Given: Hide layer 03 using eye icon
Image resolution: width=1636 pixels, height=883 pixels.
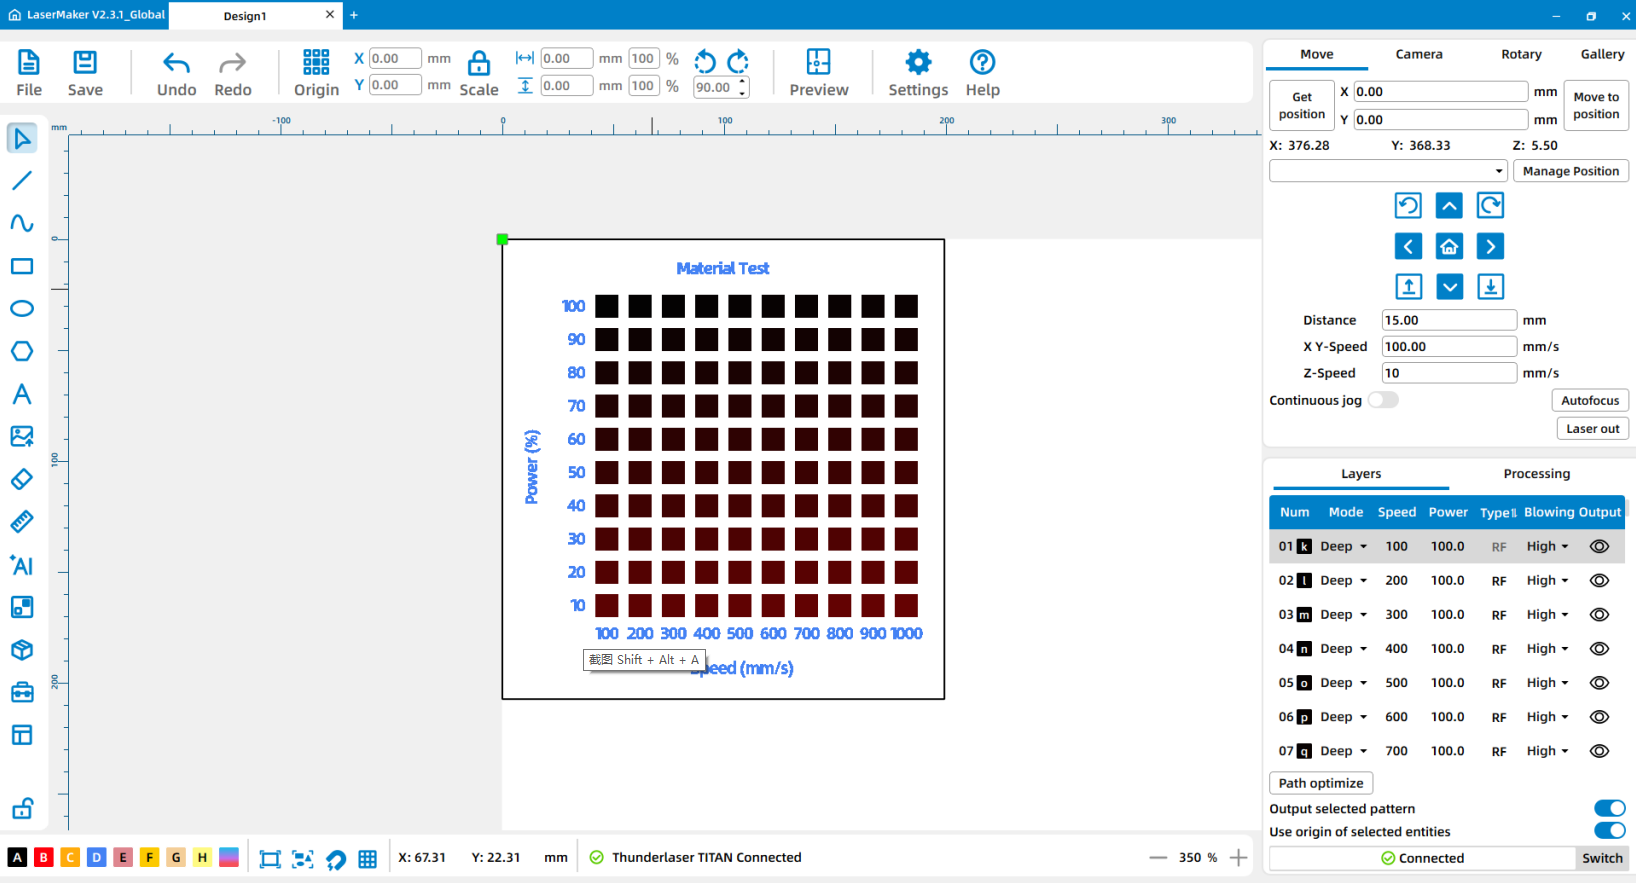Looking at the screenshot, I should [1599, 615].
